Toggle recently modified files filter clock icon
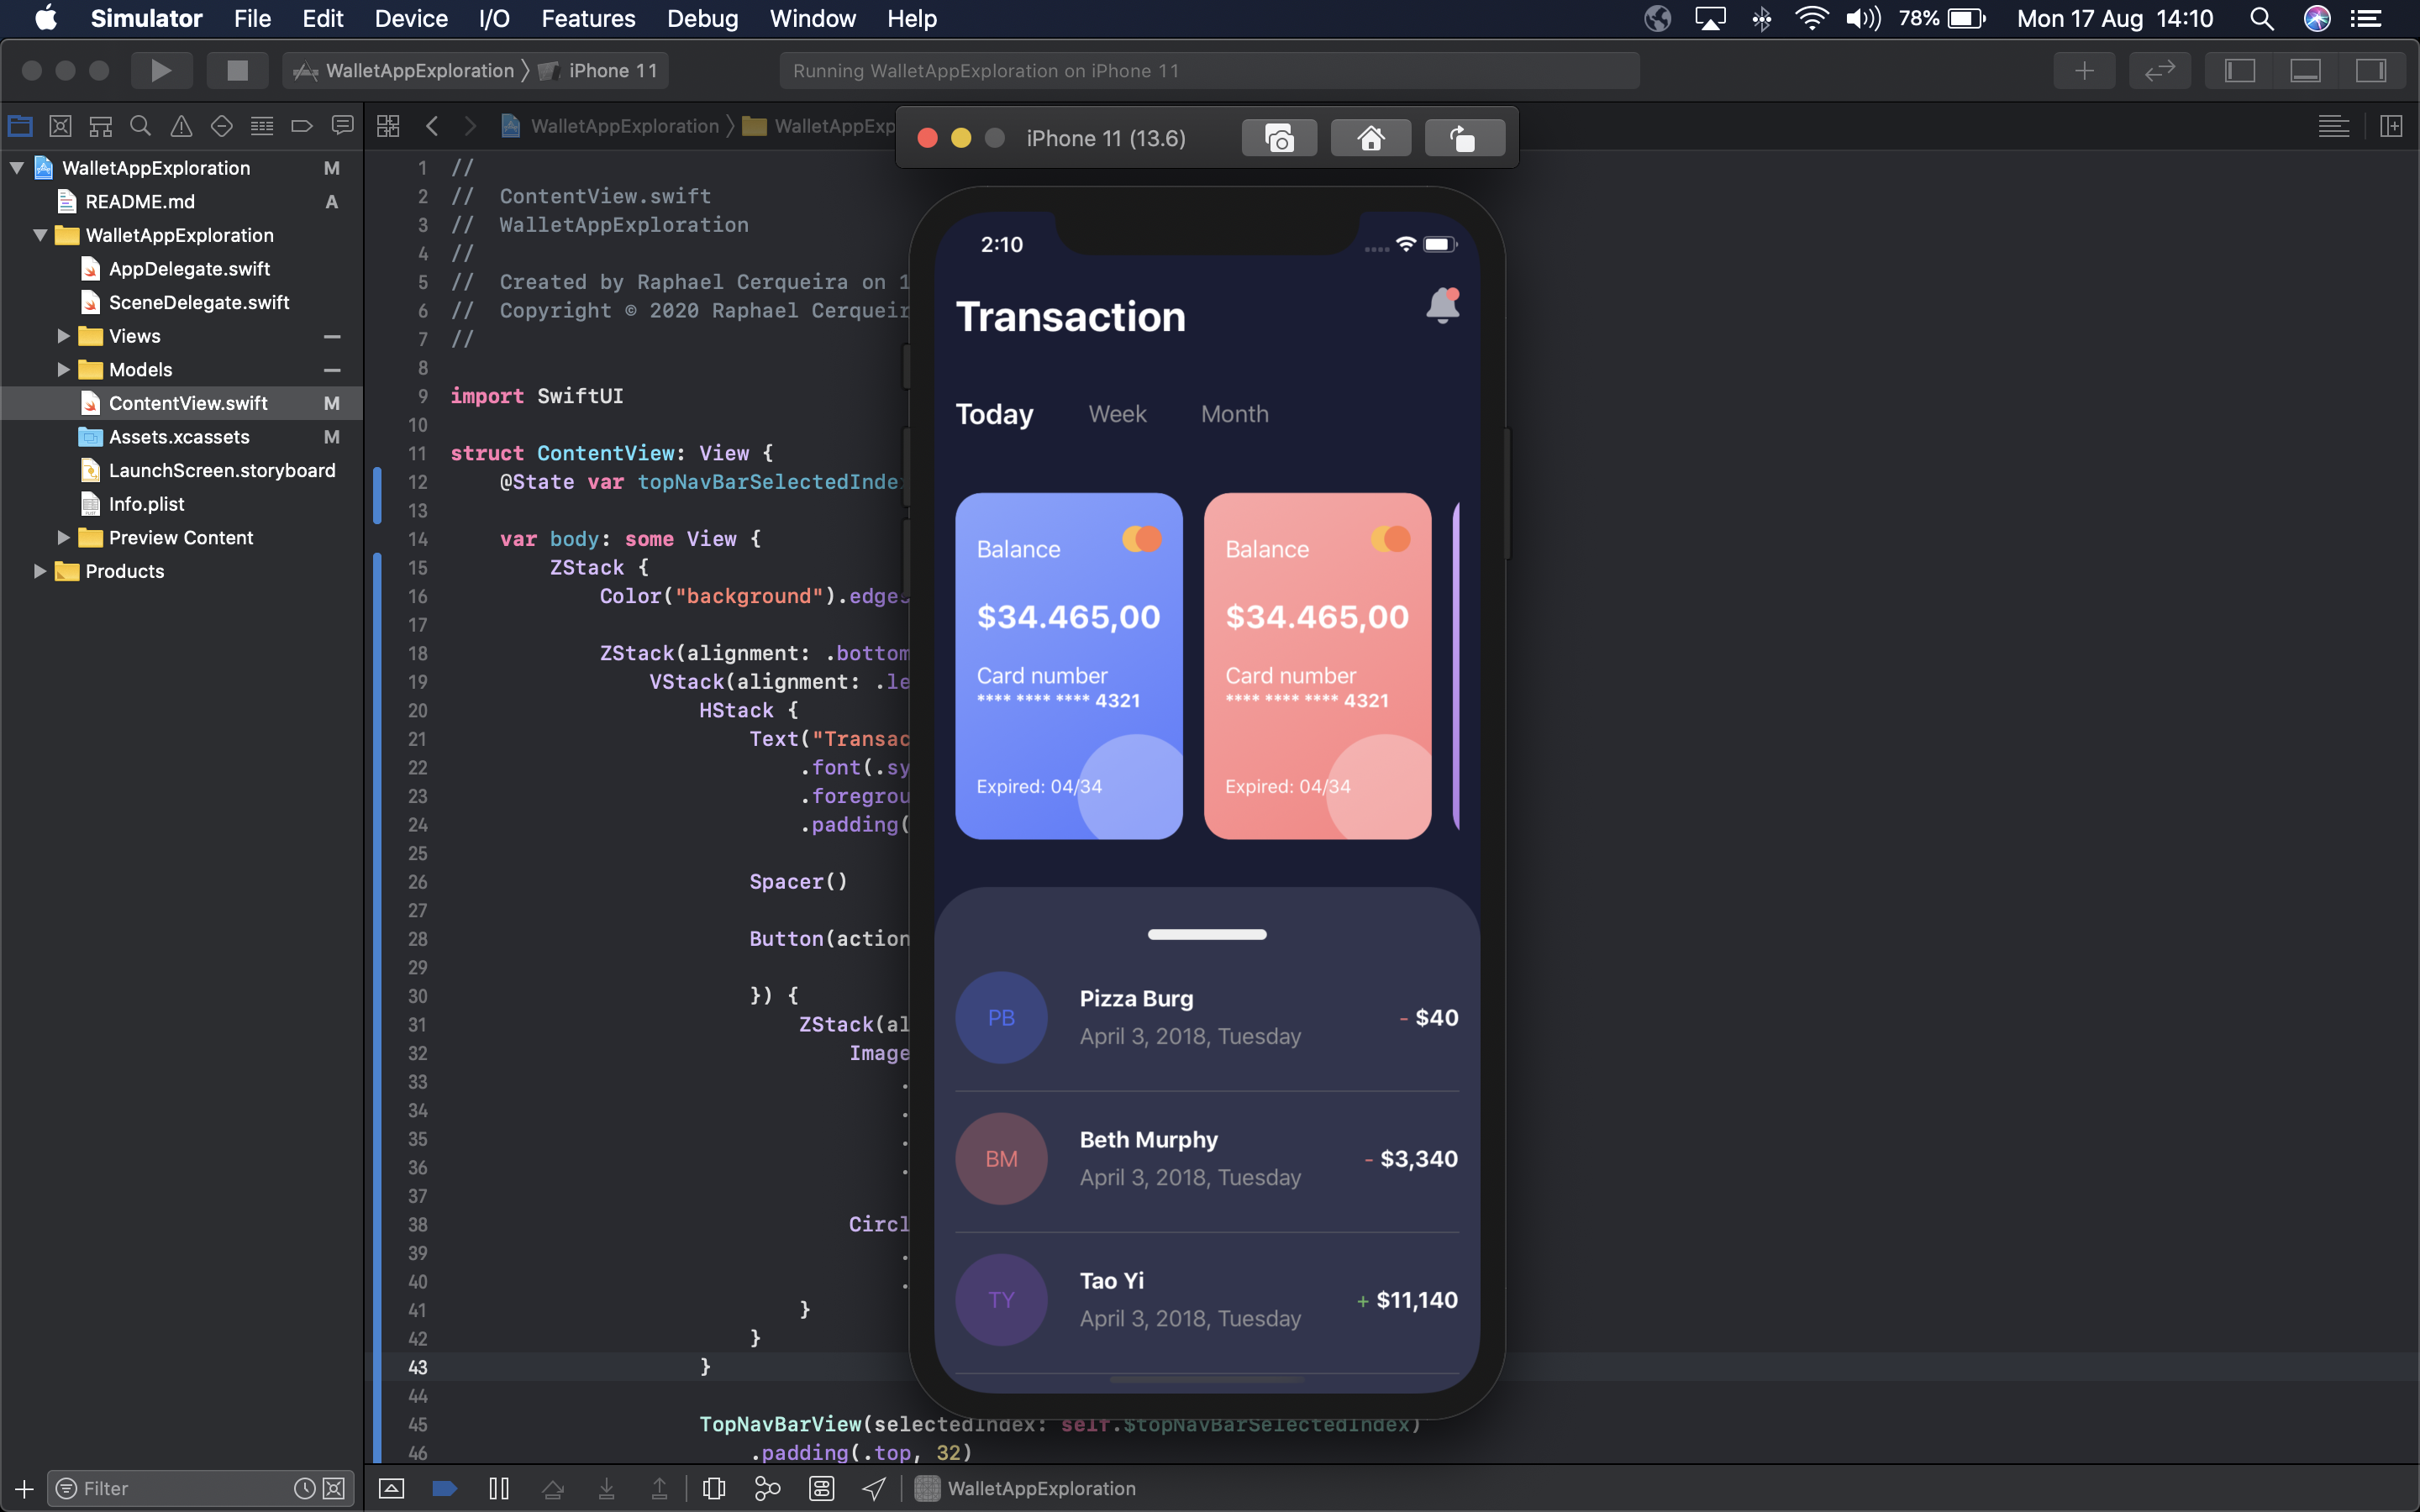 click(305, 1488)
